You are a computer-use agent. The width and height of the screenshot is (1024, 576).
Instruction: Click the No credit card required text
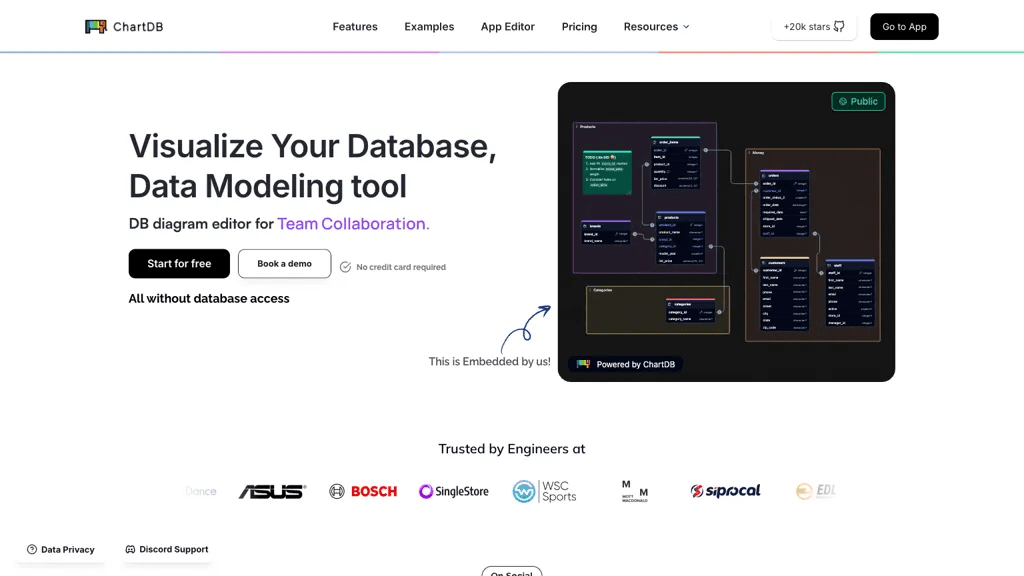tap(401, 267)
